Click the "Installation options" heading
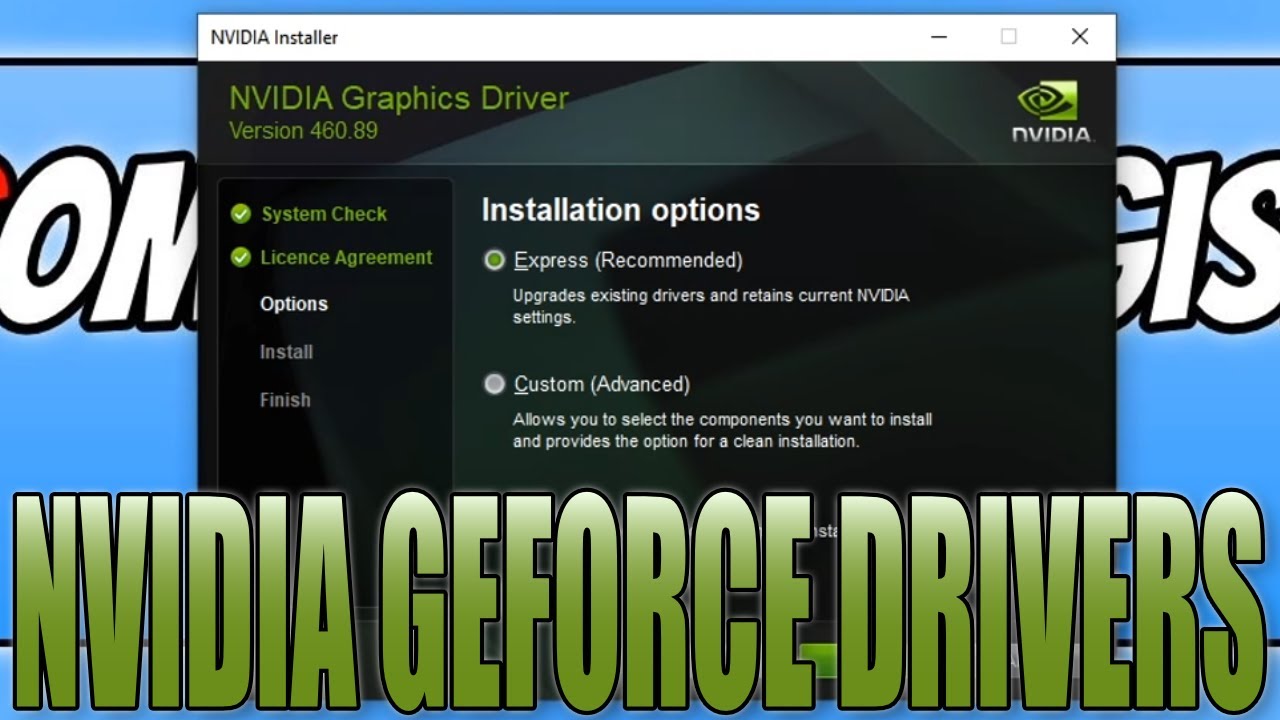Image resolution: width=1280 pixels, height=720 pixels. (x=621, y=210)
